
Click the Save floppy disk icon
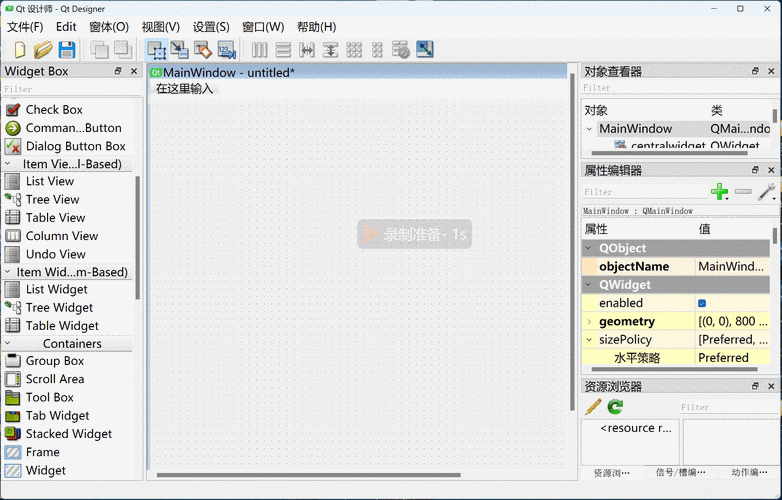click(67, 49)
